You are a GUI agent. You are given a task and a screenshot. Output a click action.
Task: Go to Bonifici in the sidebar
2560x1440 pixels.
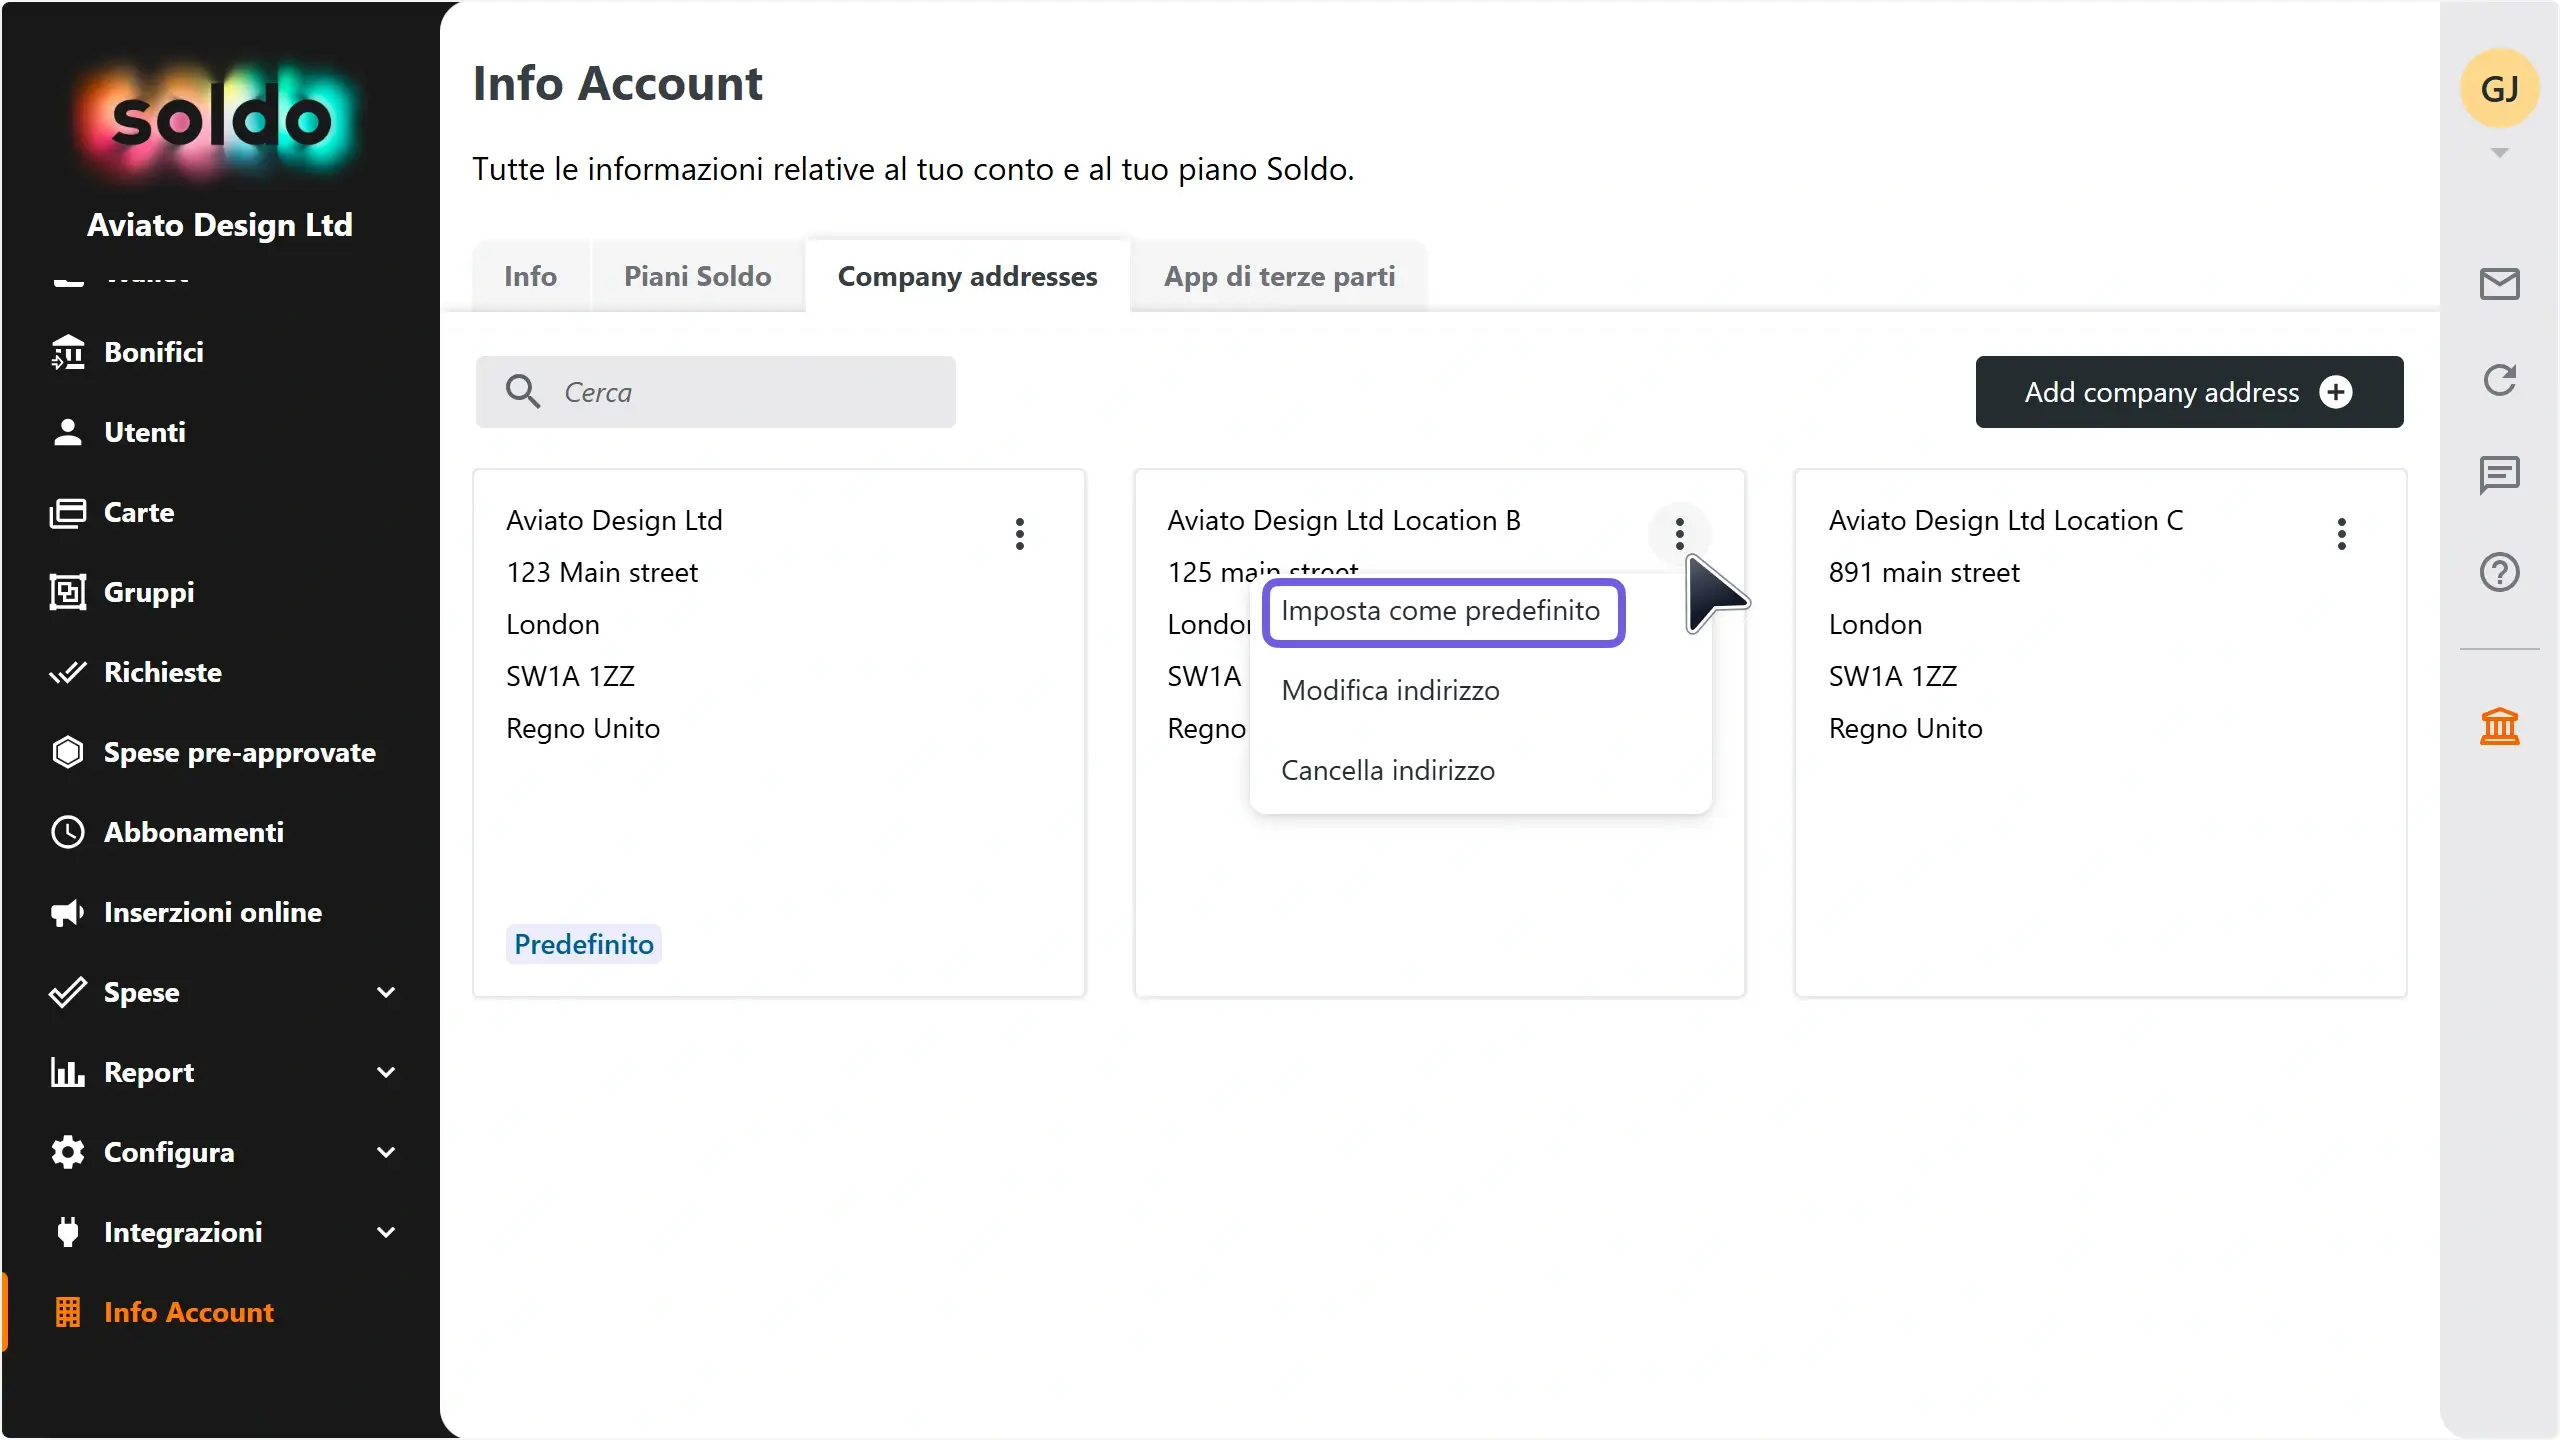pos(154,352)
